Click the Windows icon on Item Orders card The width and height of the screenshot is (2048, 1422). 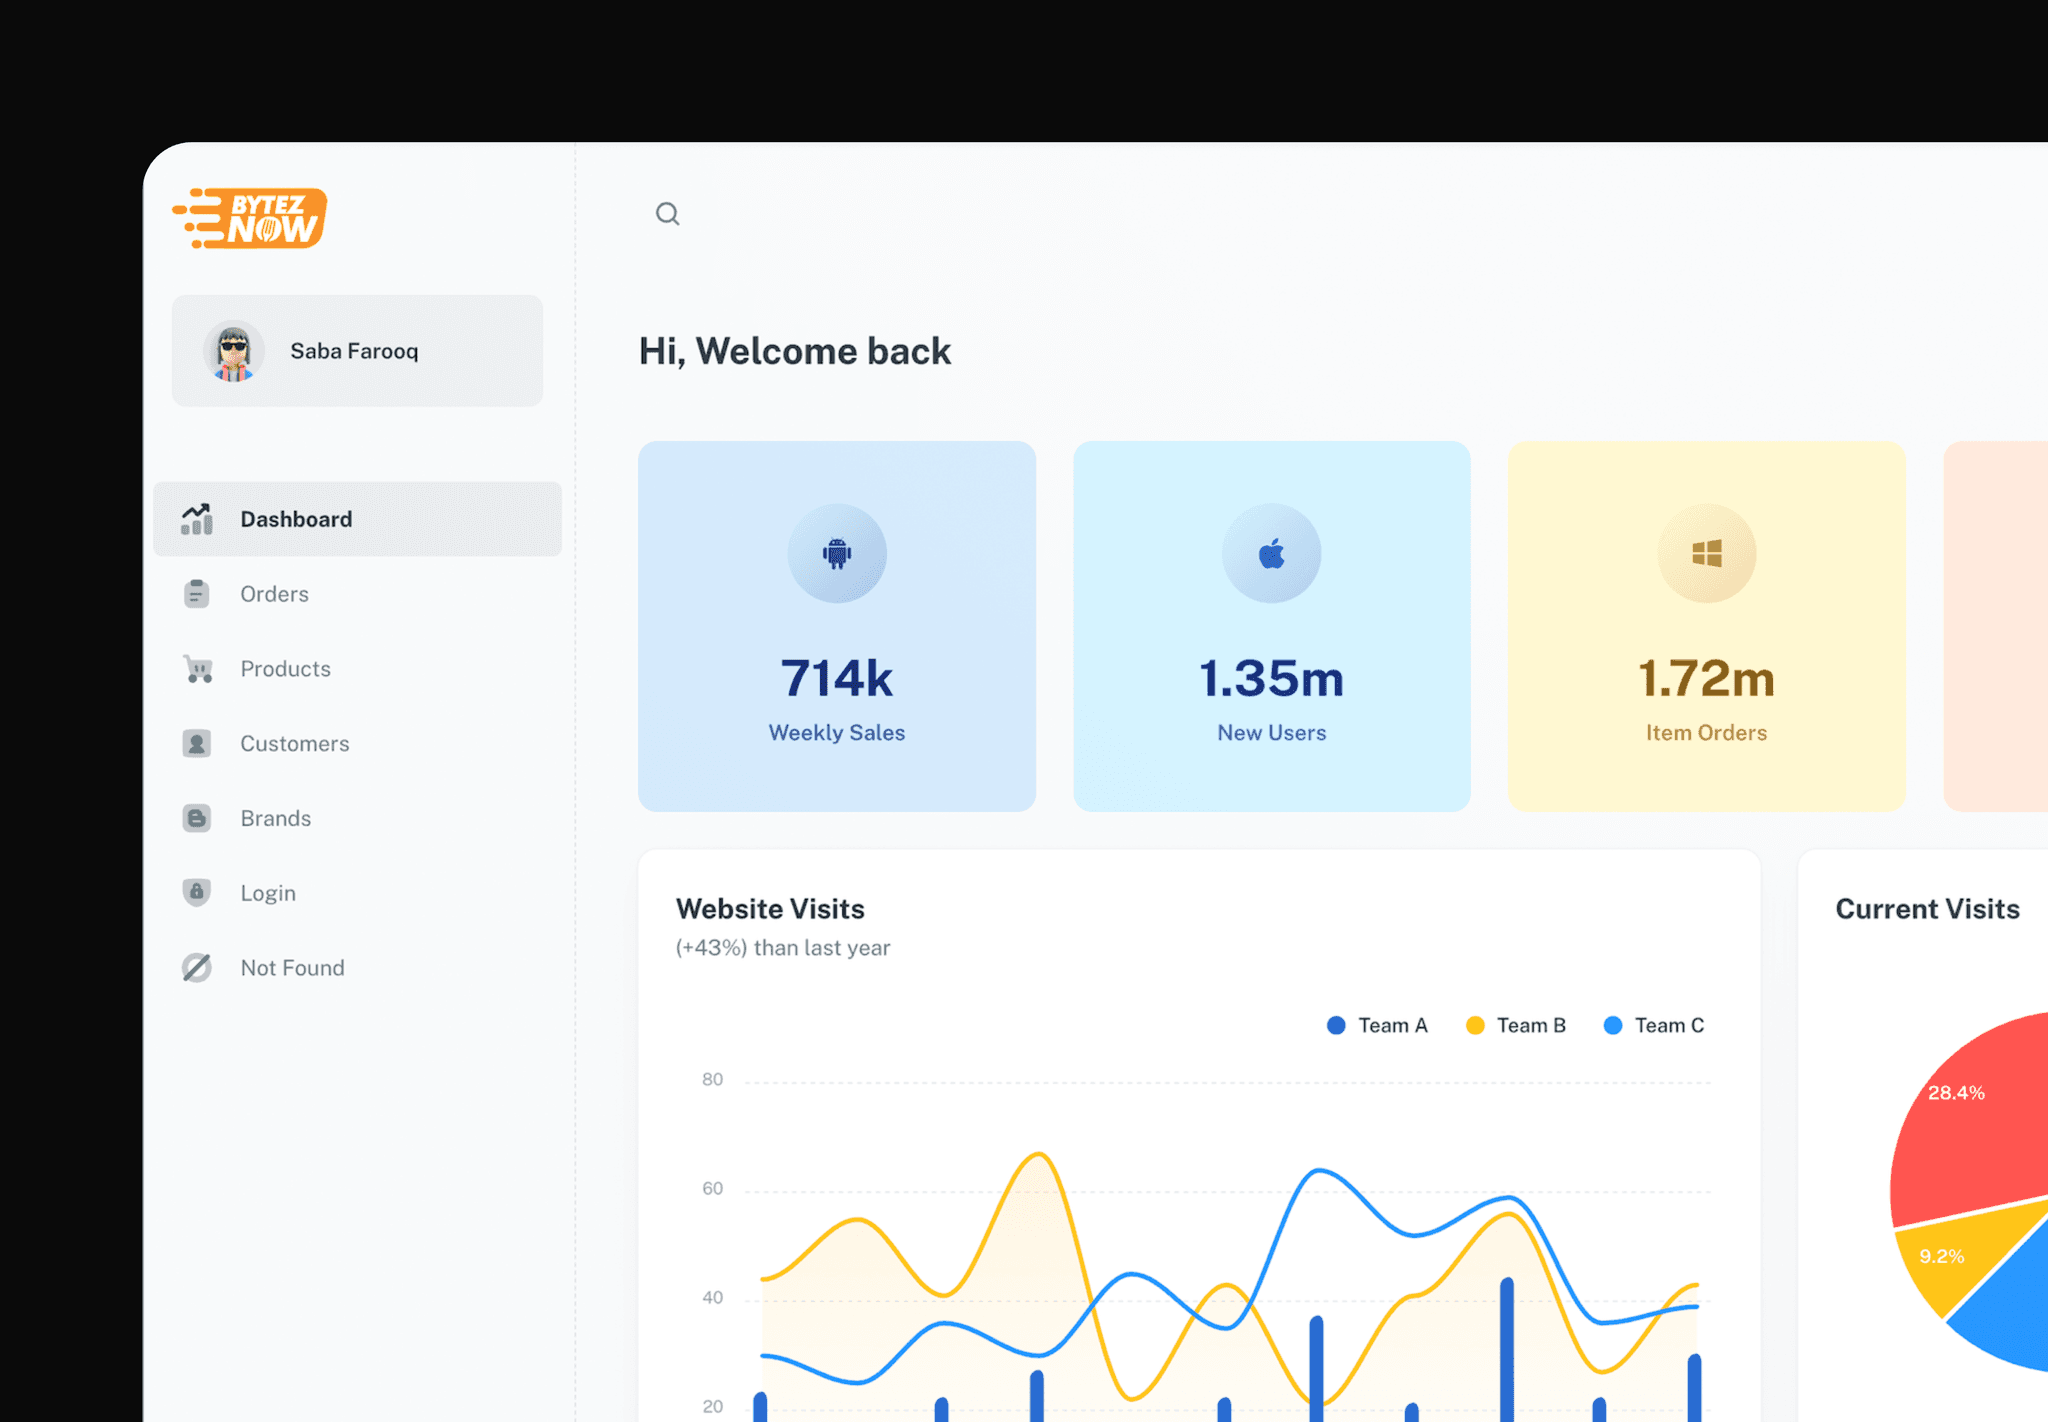[x=1706, y=553]
